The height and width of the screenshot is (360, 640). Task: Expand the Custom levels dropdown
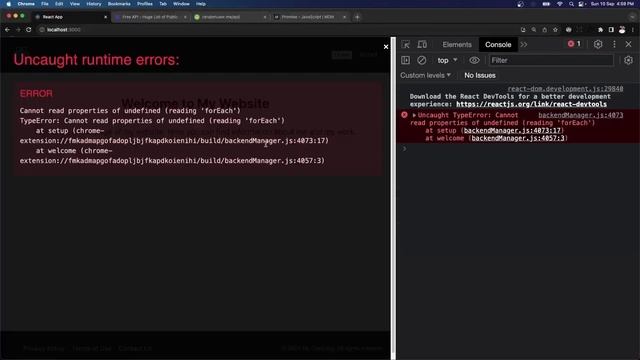425,75
